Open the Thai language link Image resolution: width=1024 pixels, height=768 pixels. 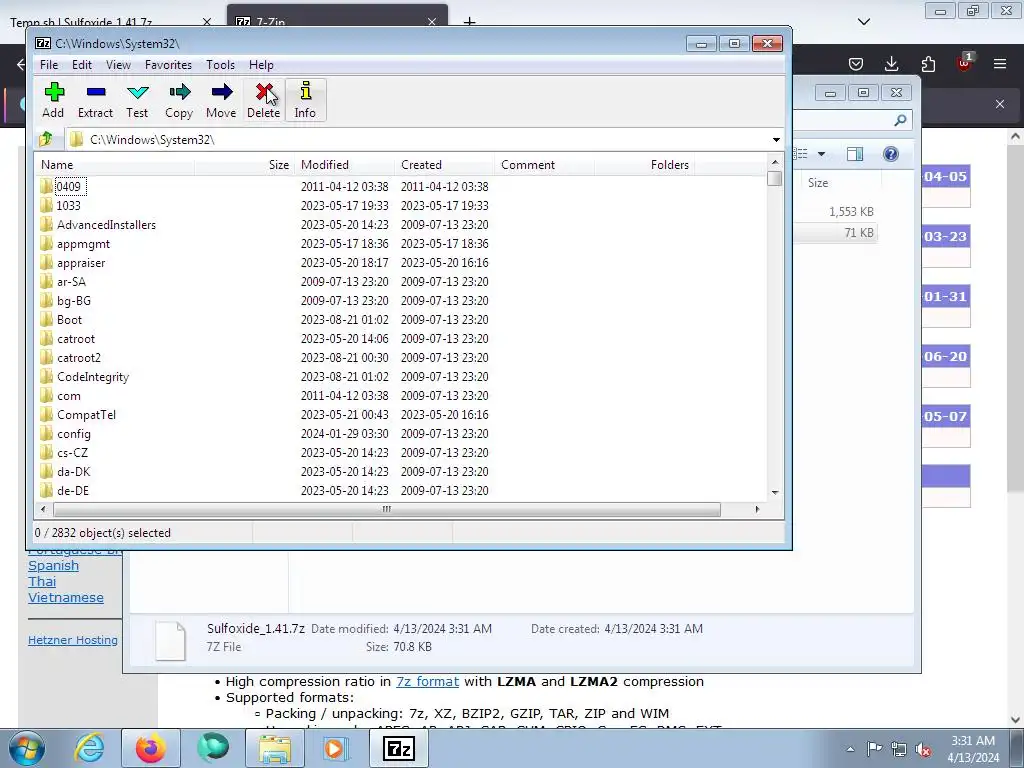pos(42,581)
